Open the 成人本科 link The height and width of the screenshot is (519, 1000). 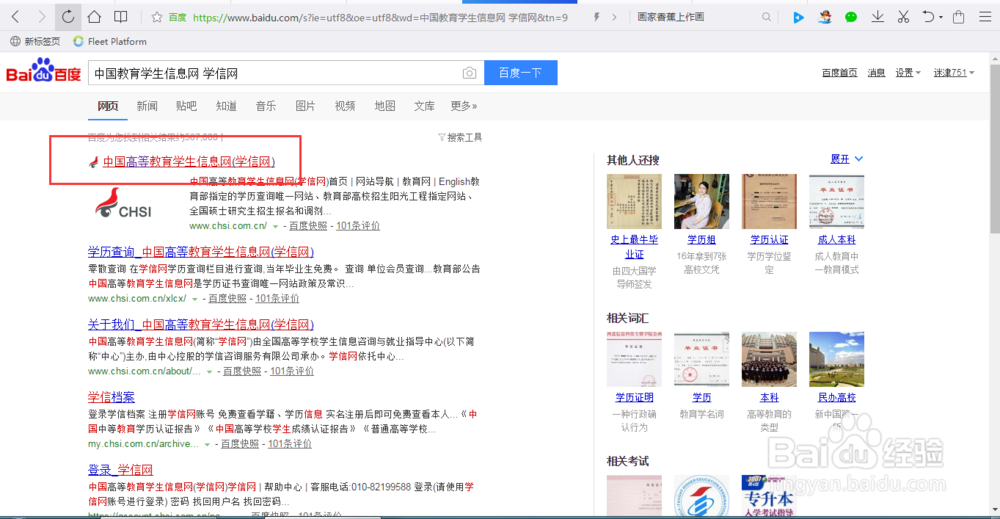pyautogui.click(x=837, y=240)
